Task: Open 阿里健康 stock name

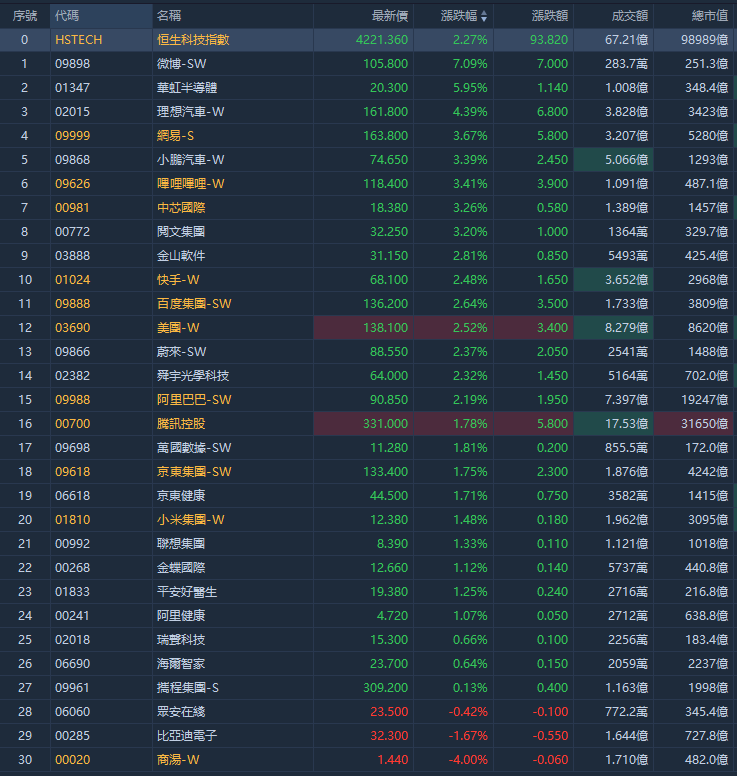Action: point(181,616)
